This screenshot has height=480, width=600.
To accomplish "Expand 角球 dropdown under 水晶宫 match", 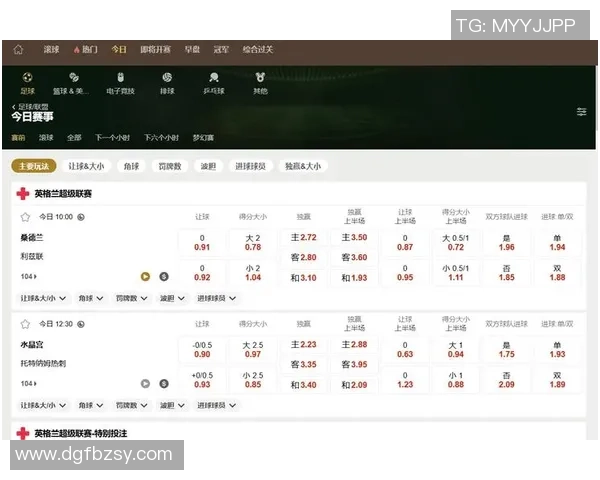I will (x=90, y=405).
